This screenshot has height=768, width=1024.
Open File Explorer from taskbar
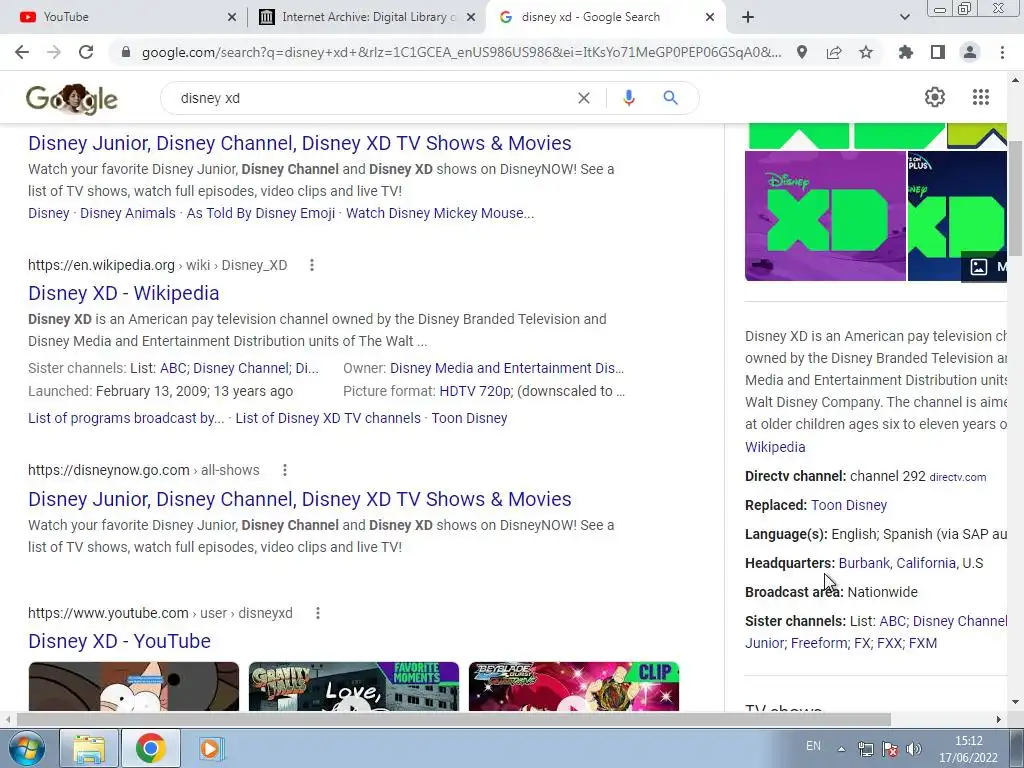pos(89,748)
